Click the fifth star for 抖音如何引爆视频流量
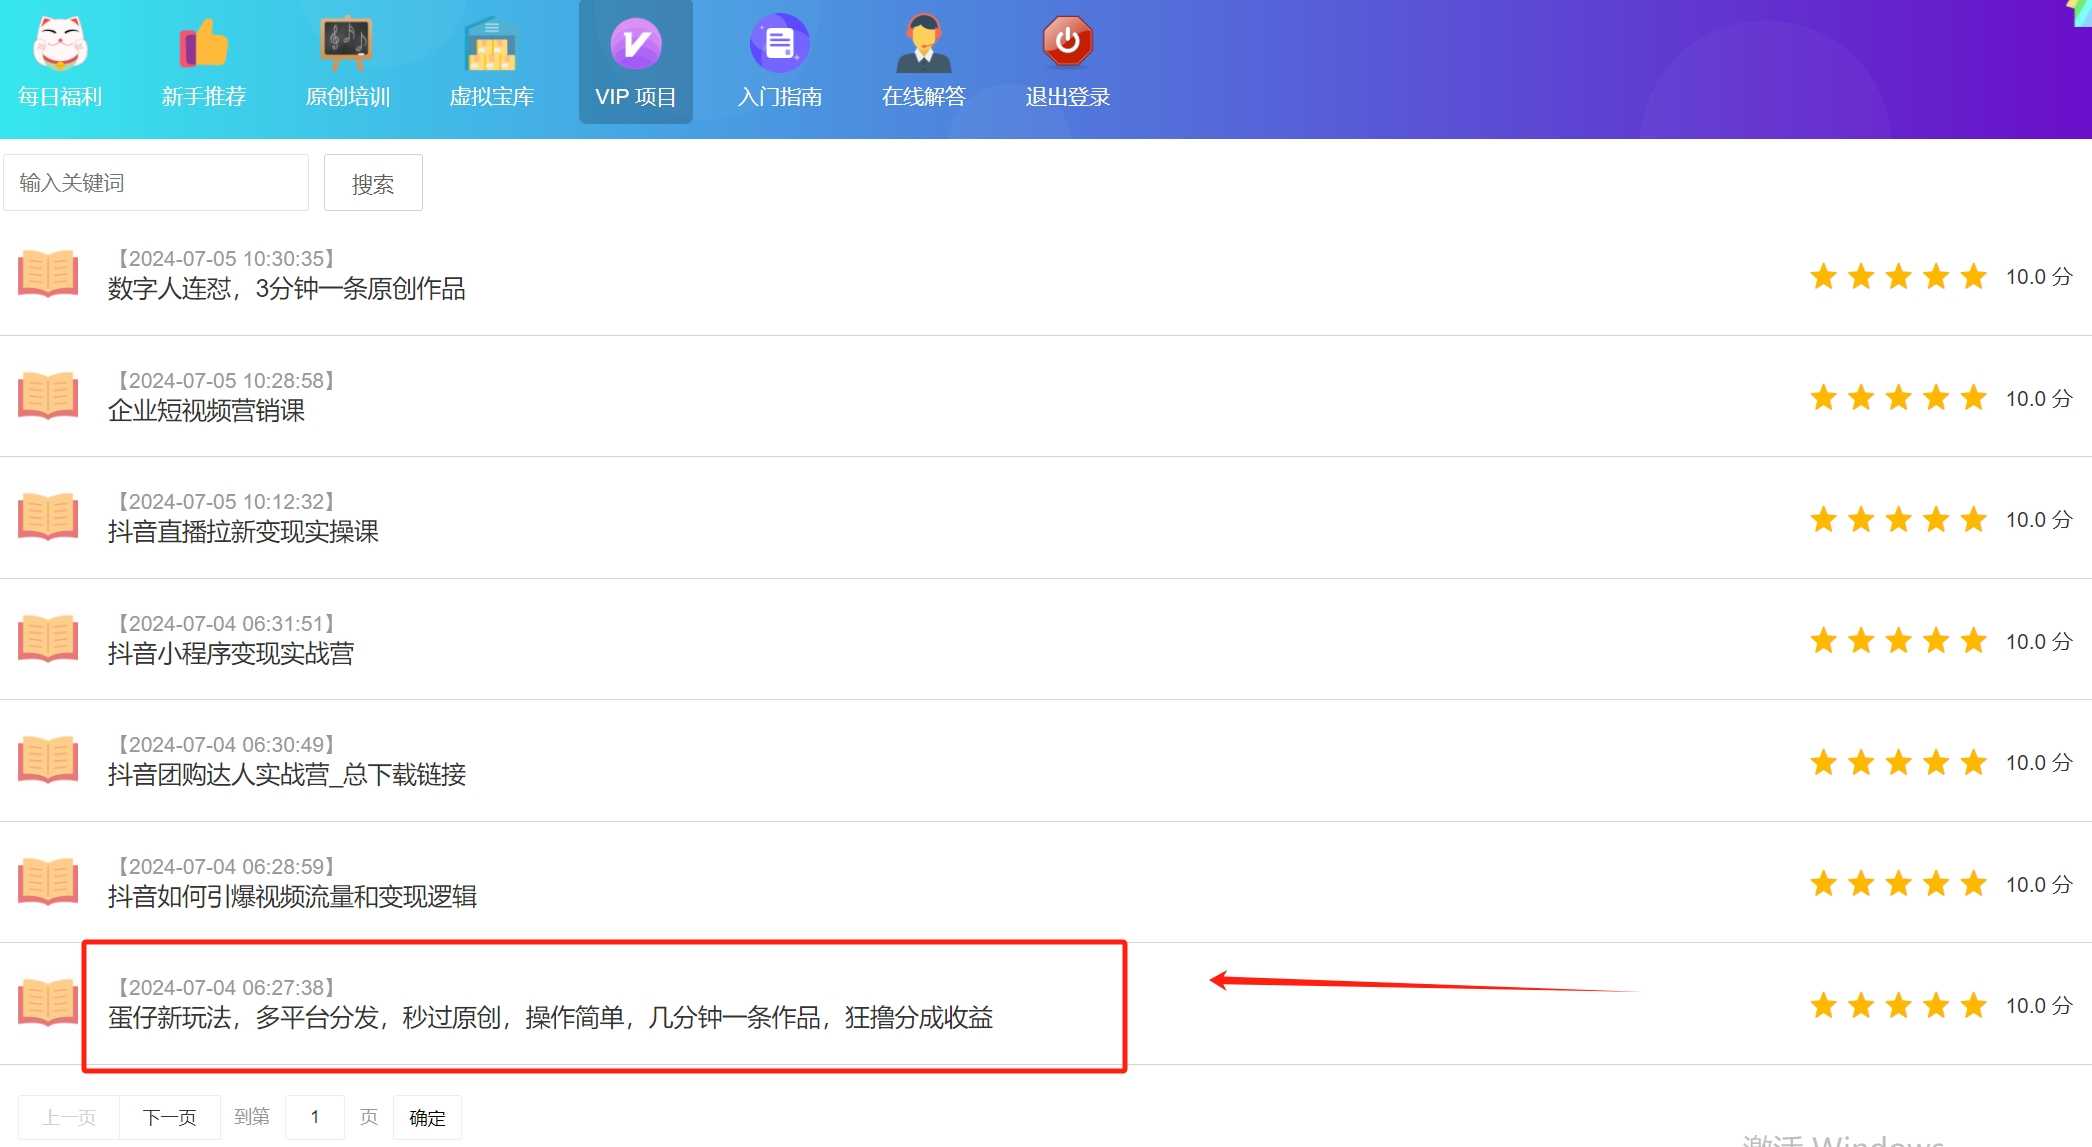This screenshot has width=2092, height=1147. (1973, 883)
